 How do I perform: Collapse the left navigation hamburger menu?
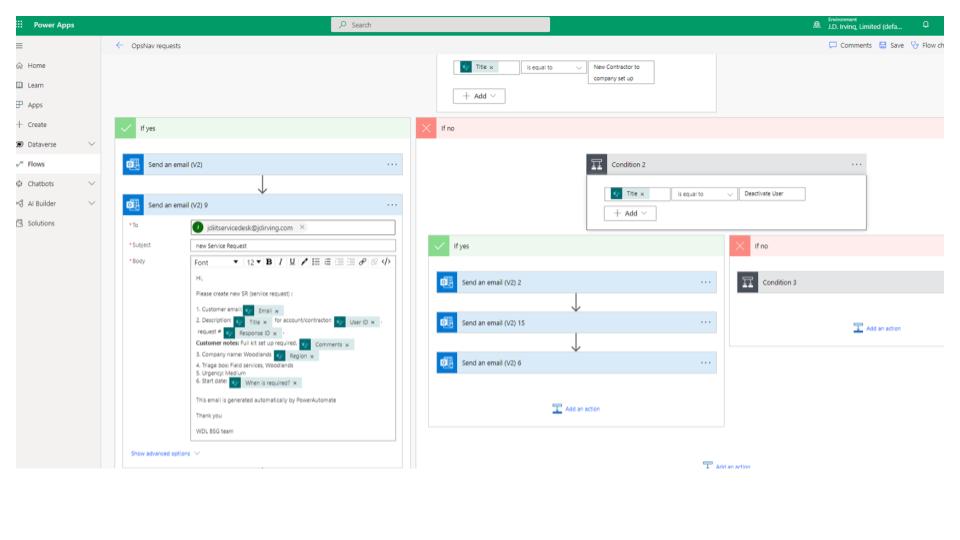point(20,45)
